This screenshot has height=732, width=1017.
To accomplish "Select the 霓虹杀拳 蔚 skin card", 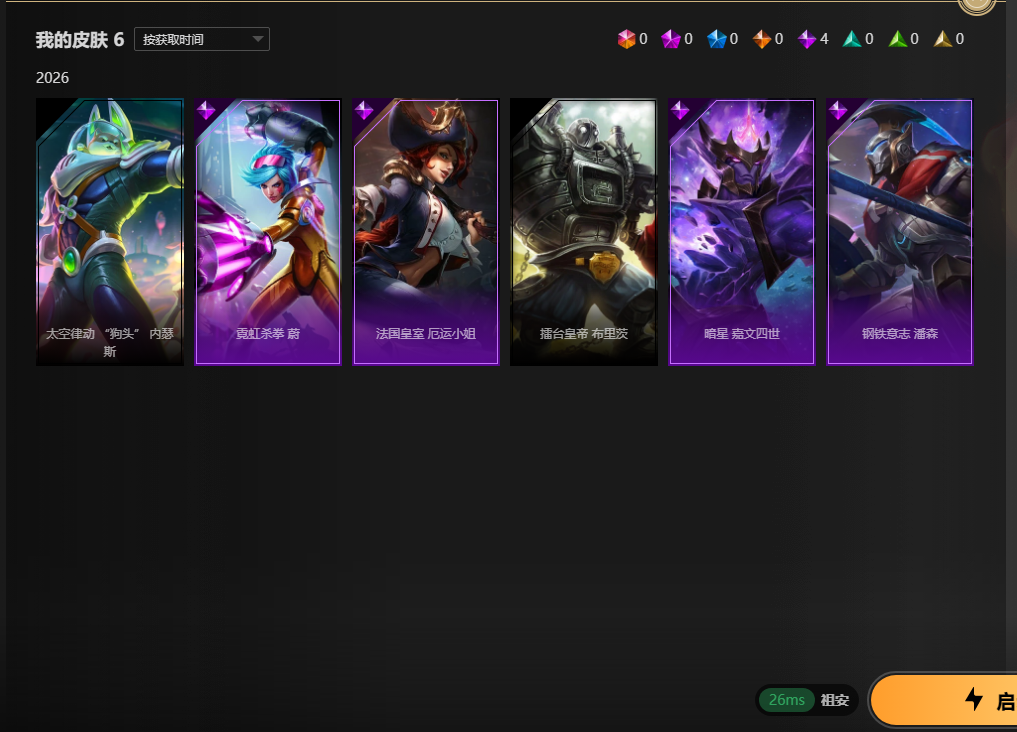I will tap(268, 232).
